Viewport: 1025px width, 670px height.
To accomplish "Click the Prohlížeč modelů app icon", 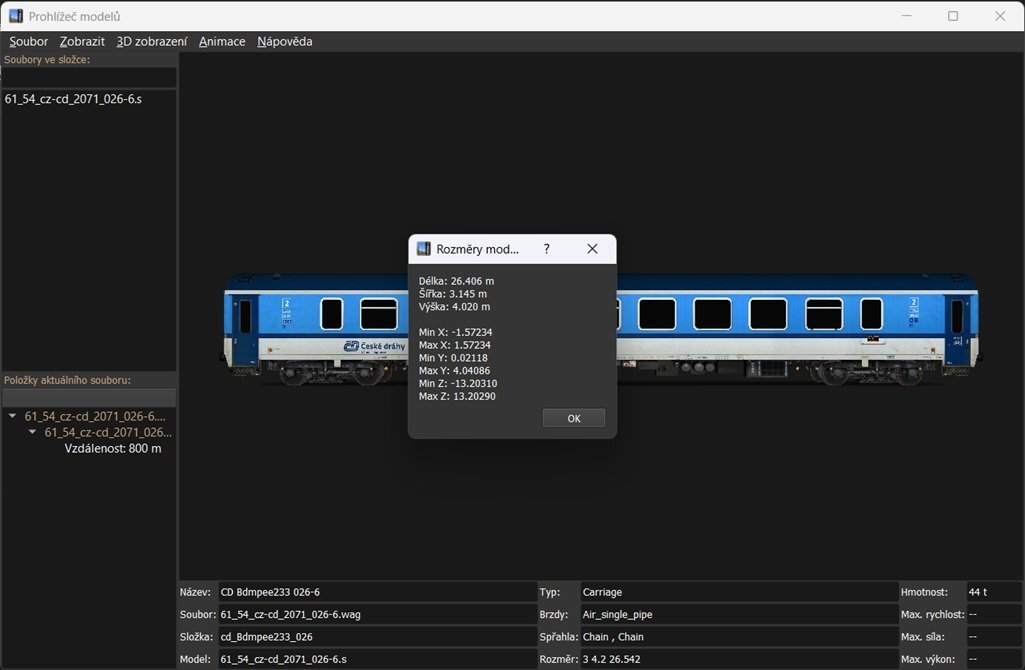I will coord(16,16).
